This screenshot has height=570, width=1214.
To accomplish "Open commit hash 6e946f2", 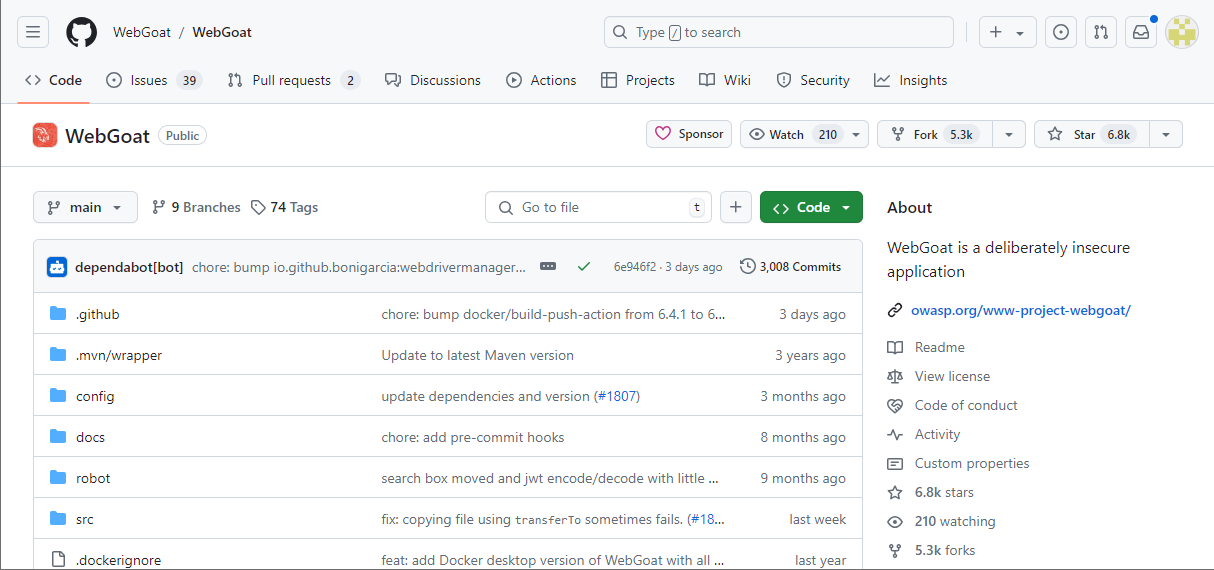I will tap(635, 267).
